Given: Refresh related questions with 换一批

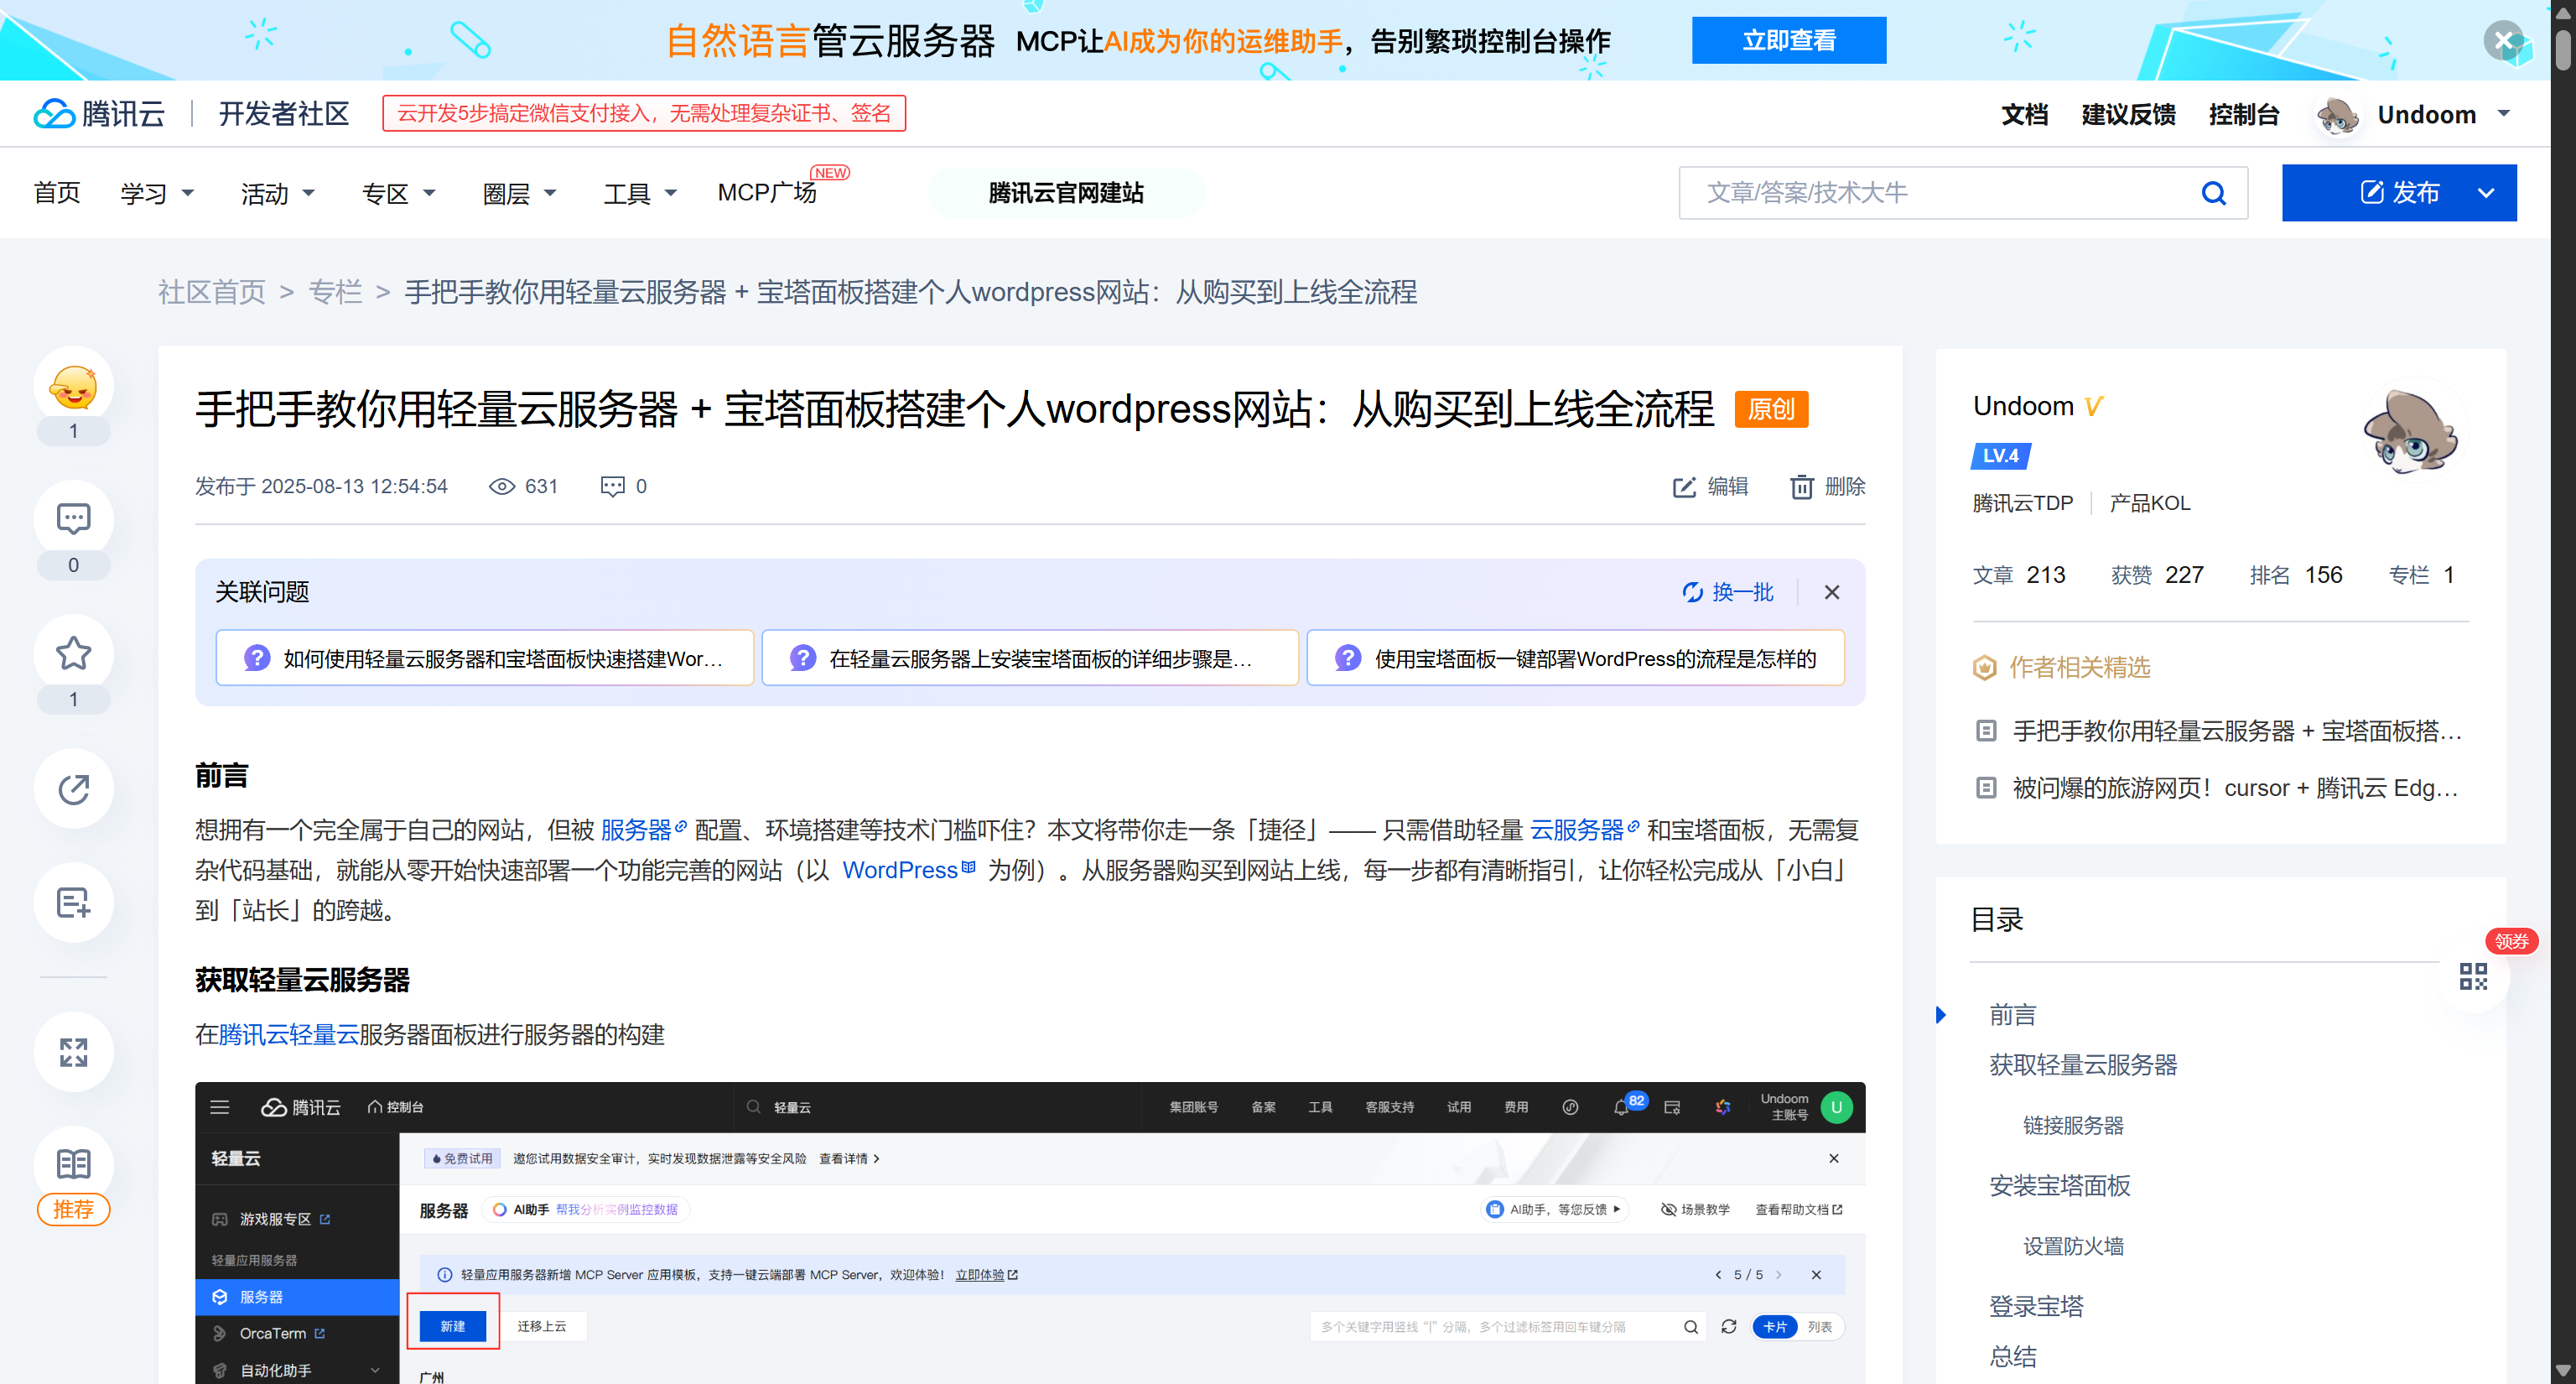Looking at the screenshot, I should [x=1728, y=592].
